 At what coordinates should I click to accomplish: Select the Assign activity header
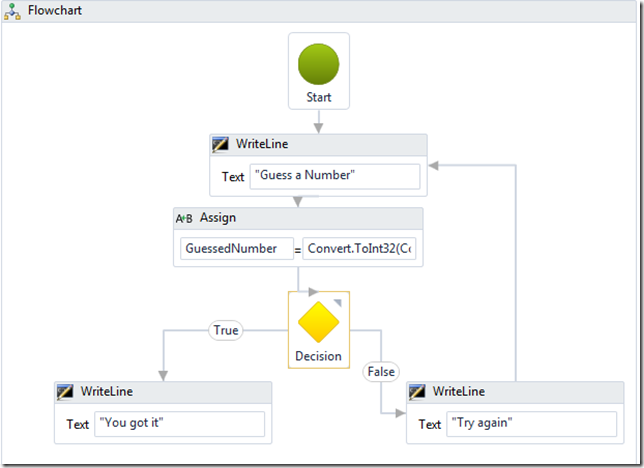[x=298, y=218]
